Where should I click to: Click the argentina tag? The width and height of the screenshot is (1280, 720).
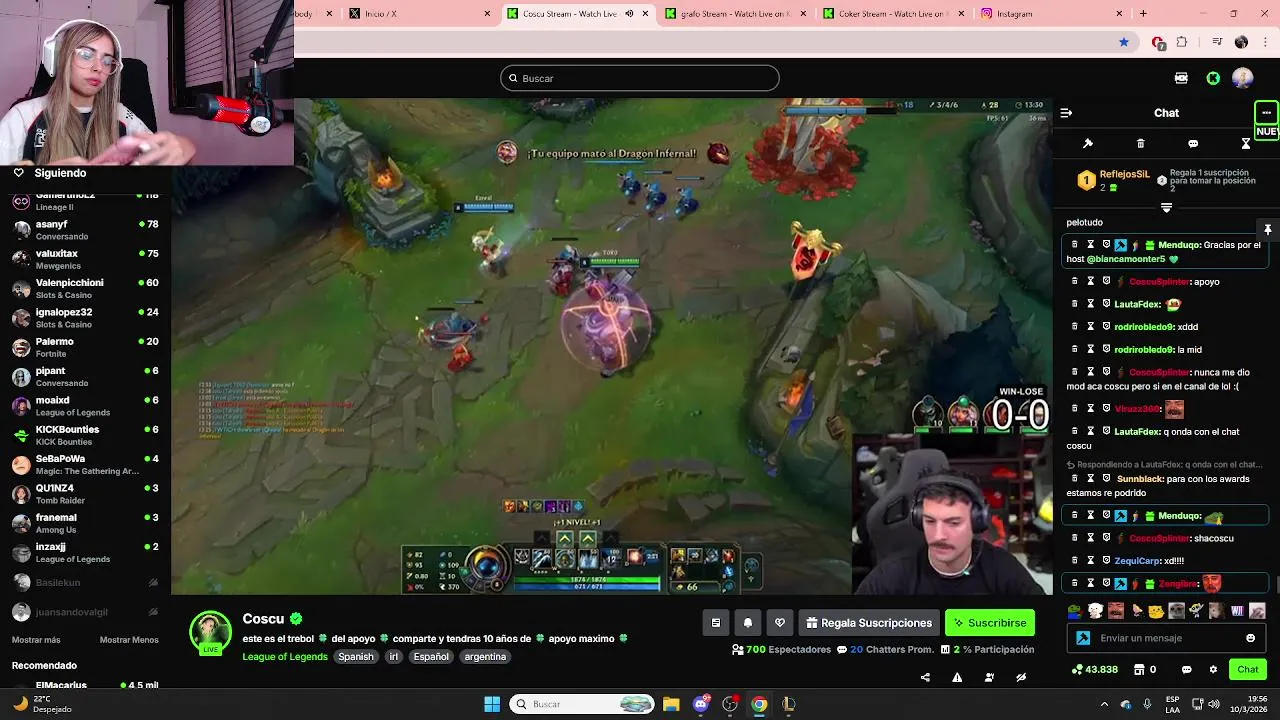(x=485, y=657)
